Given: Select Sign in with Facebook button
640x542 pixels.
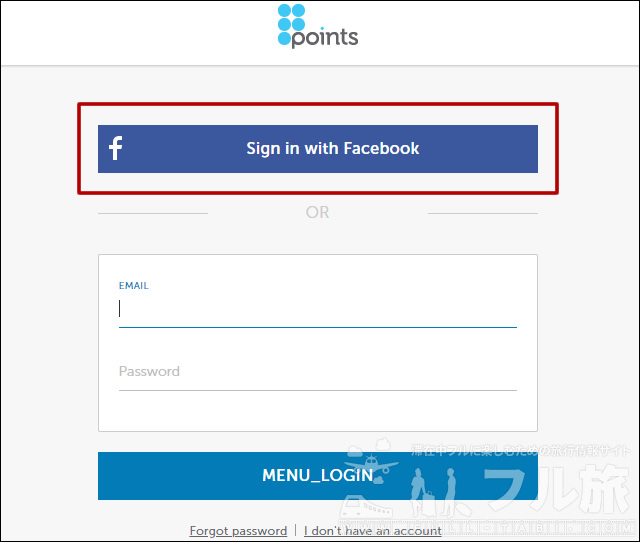Looking at the screenshot, I should pos(318,149).
